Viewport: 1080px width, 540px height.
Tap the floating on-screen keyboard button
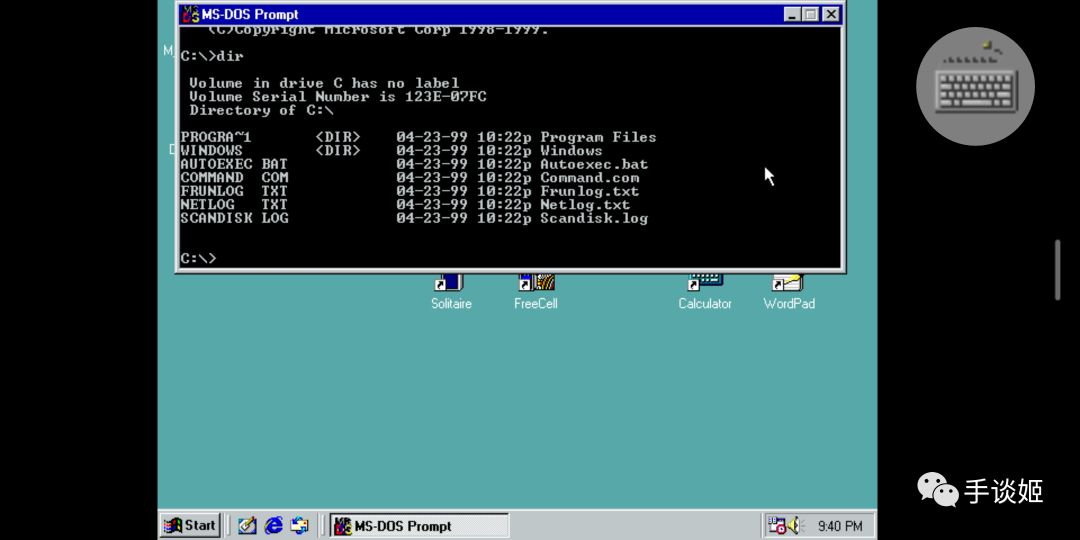[x=975, y=86]
